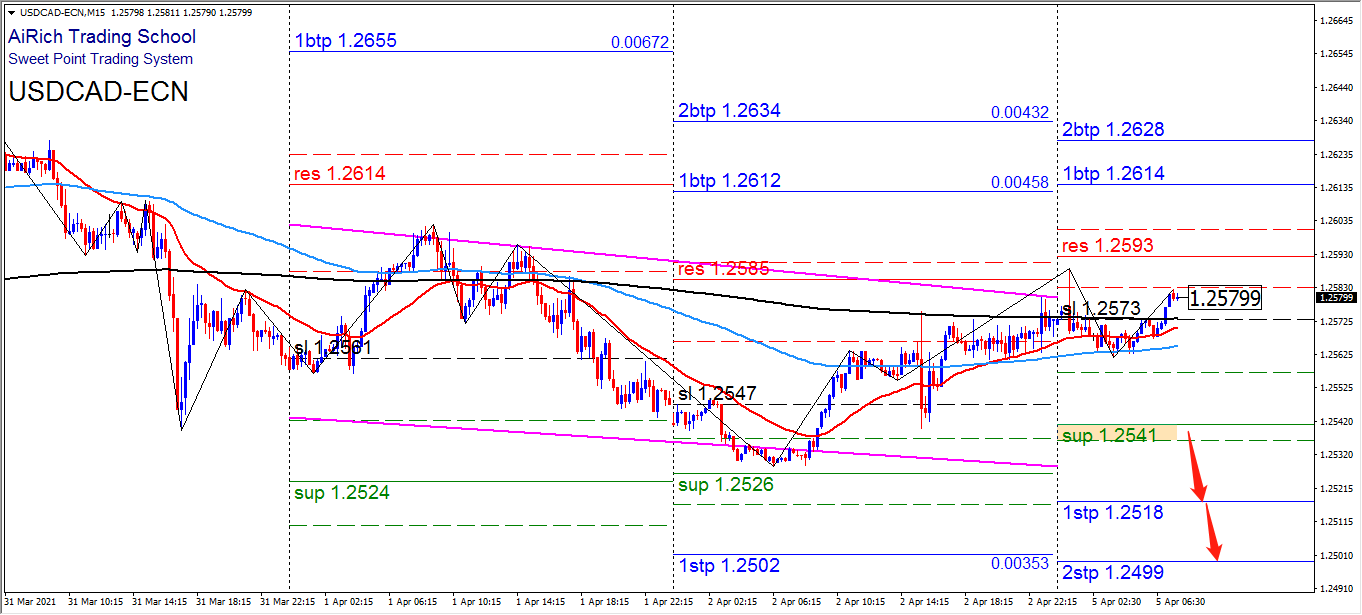The width and height of the screenshot is (1362, 615).
Task: Click the 2 Apr 06:15 time axis label
Action: [x=799, y=603]
